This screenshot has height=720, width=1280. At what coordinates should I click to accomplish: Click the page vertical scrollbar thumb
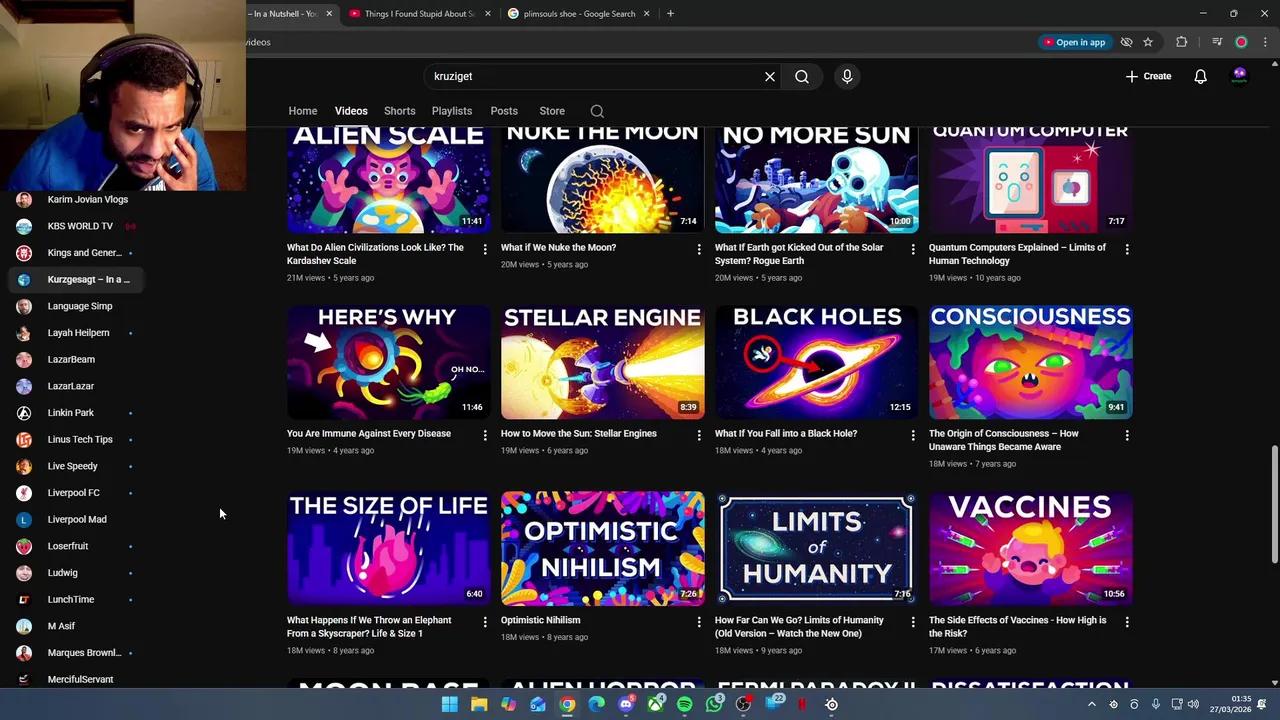click(x=1274, y=505)
